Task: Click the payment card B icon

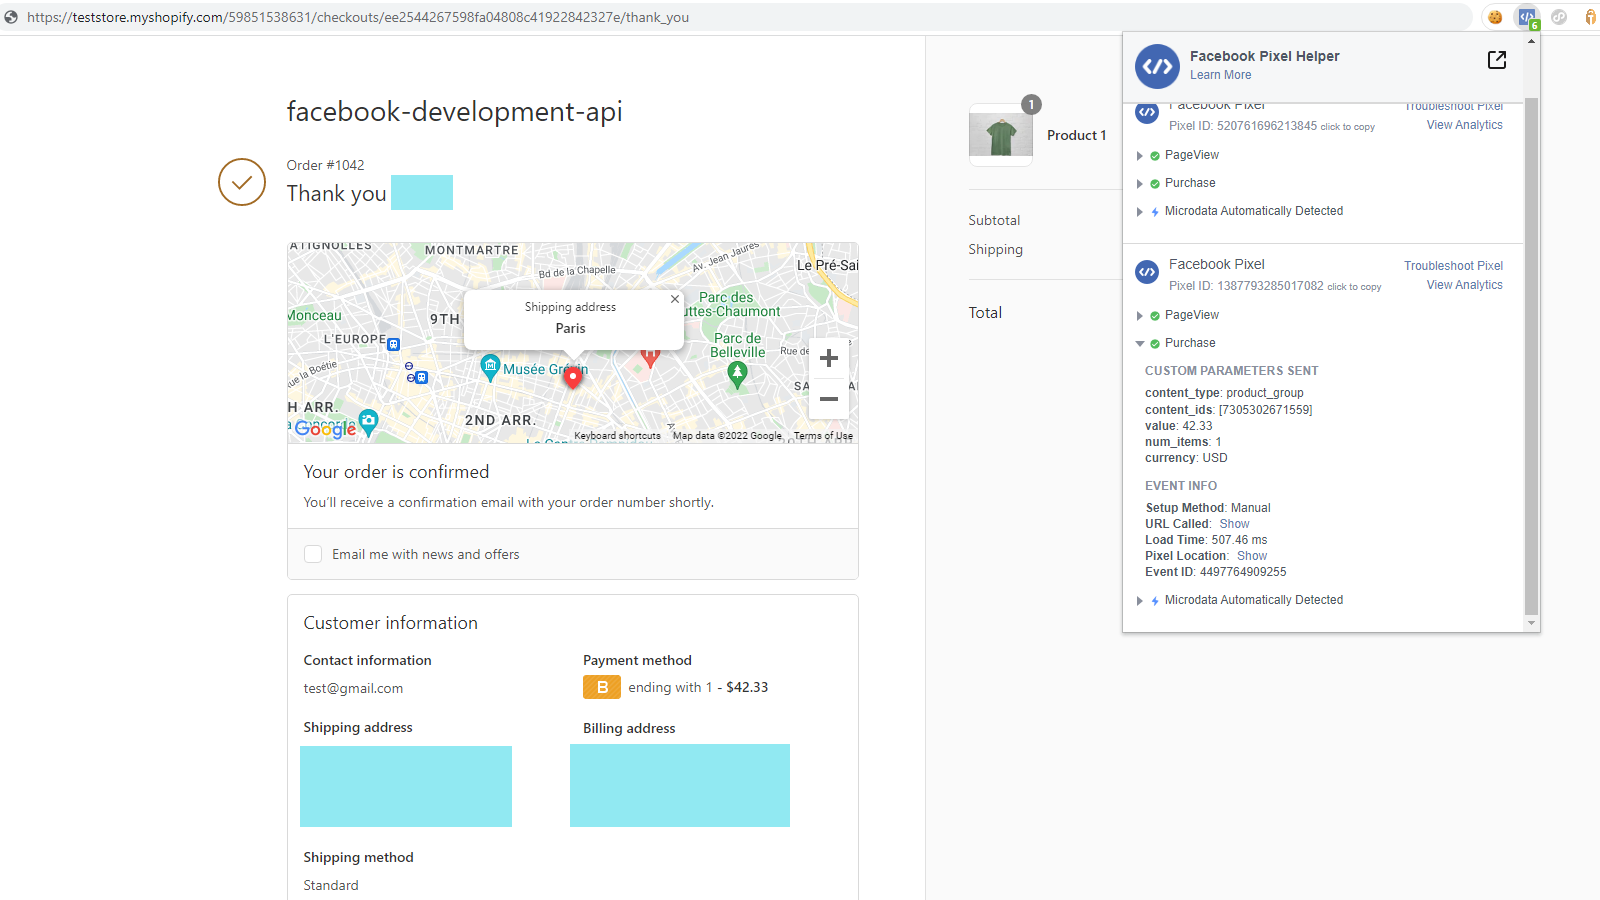Action: (x=602, y=687)
